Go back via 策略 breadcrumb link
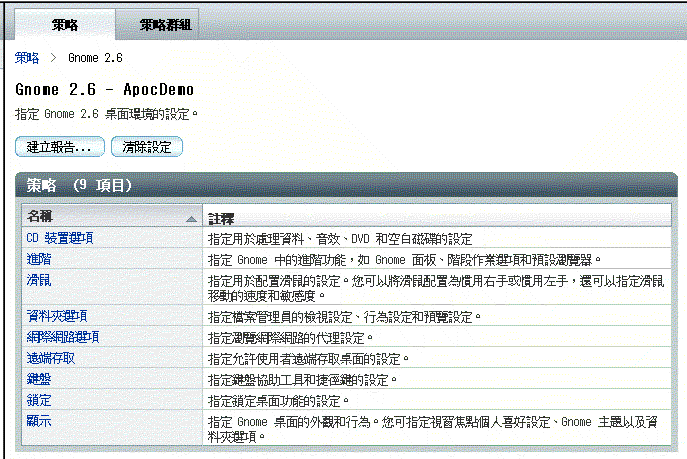This screenshot has width=687, height=459. pos(27,58)
